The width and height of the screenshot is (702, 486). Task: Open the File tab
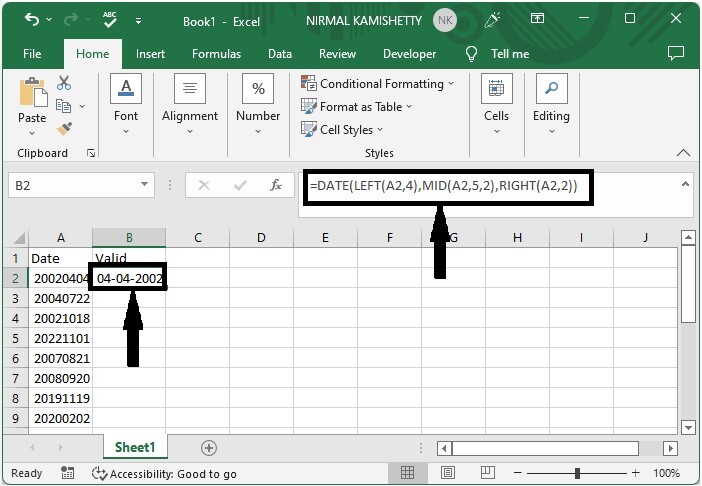point(32,54)
